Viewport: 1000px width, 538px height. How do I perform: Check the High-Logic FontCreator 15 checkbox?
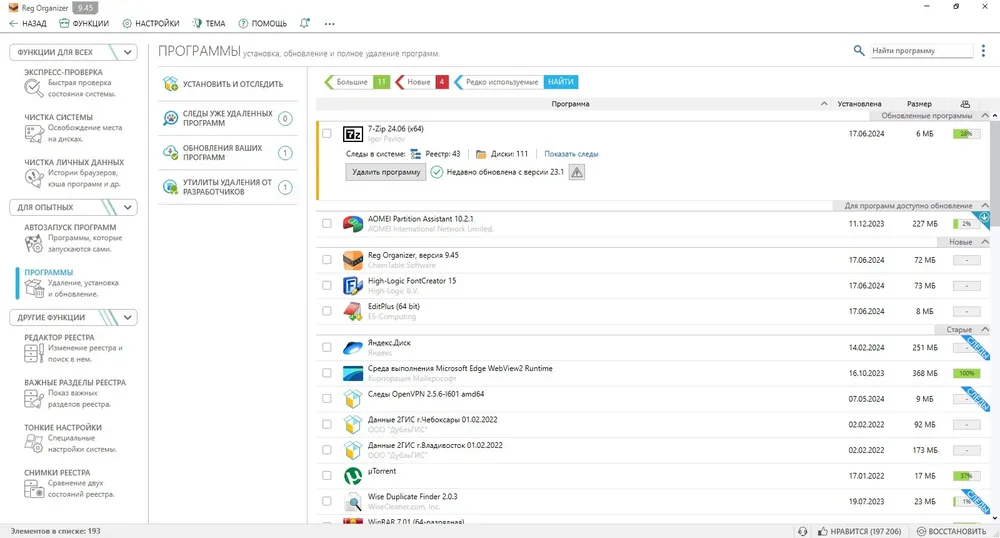[x=327, y=286]
